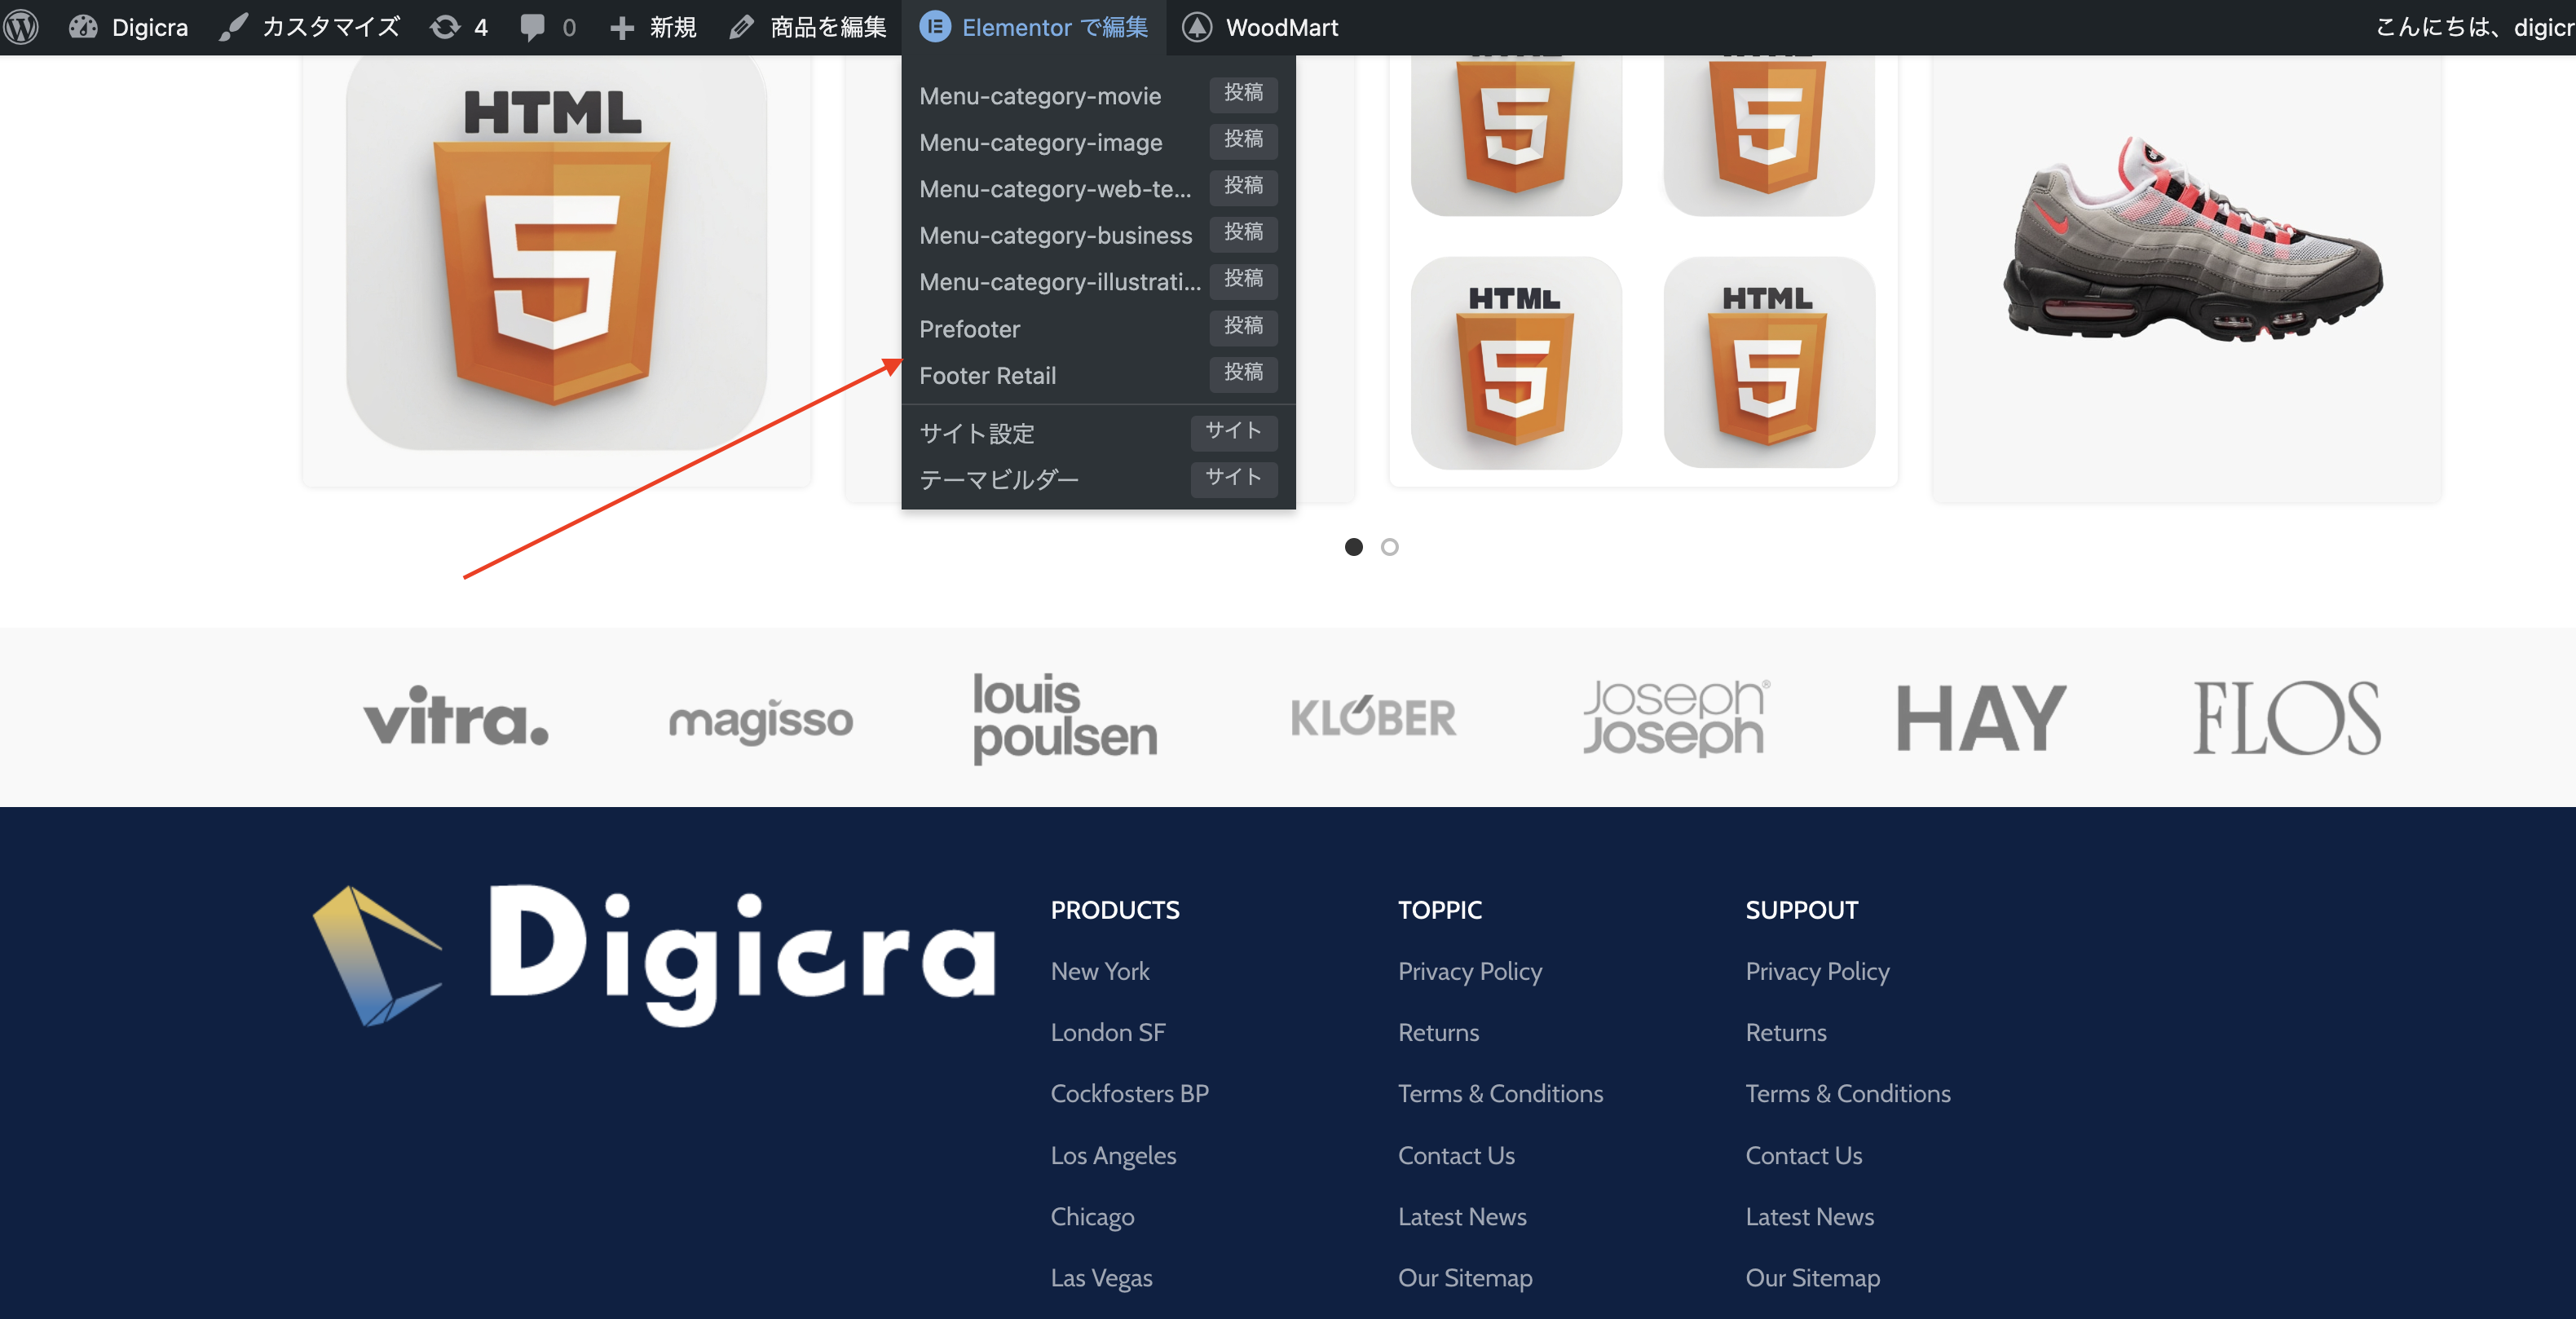Click the WordPress logo icon
Image resolution: width=2576 pixels, height=1319 pixels.
[x=21, y=27]
